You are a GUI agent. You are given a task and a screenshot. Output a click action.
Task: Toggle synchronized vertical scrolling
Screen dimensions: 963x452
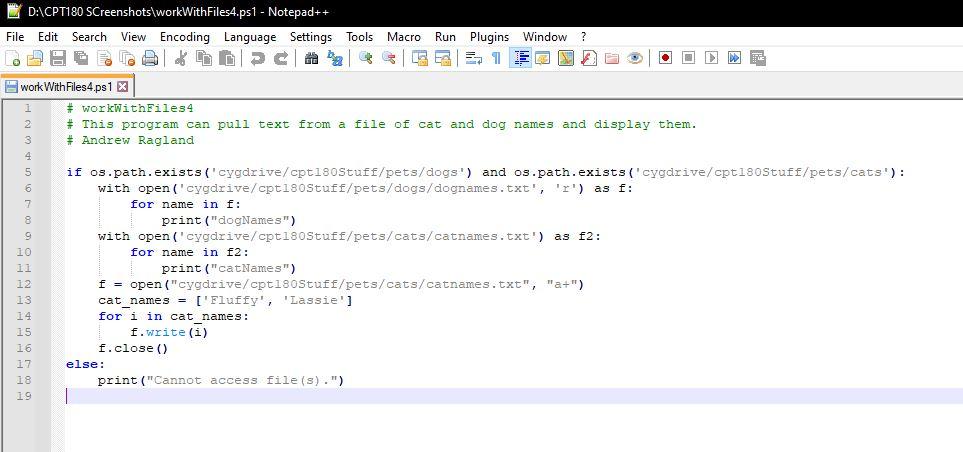point(419,58)
